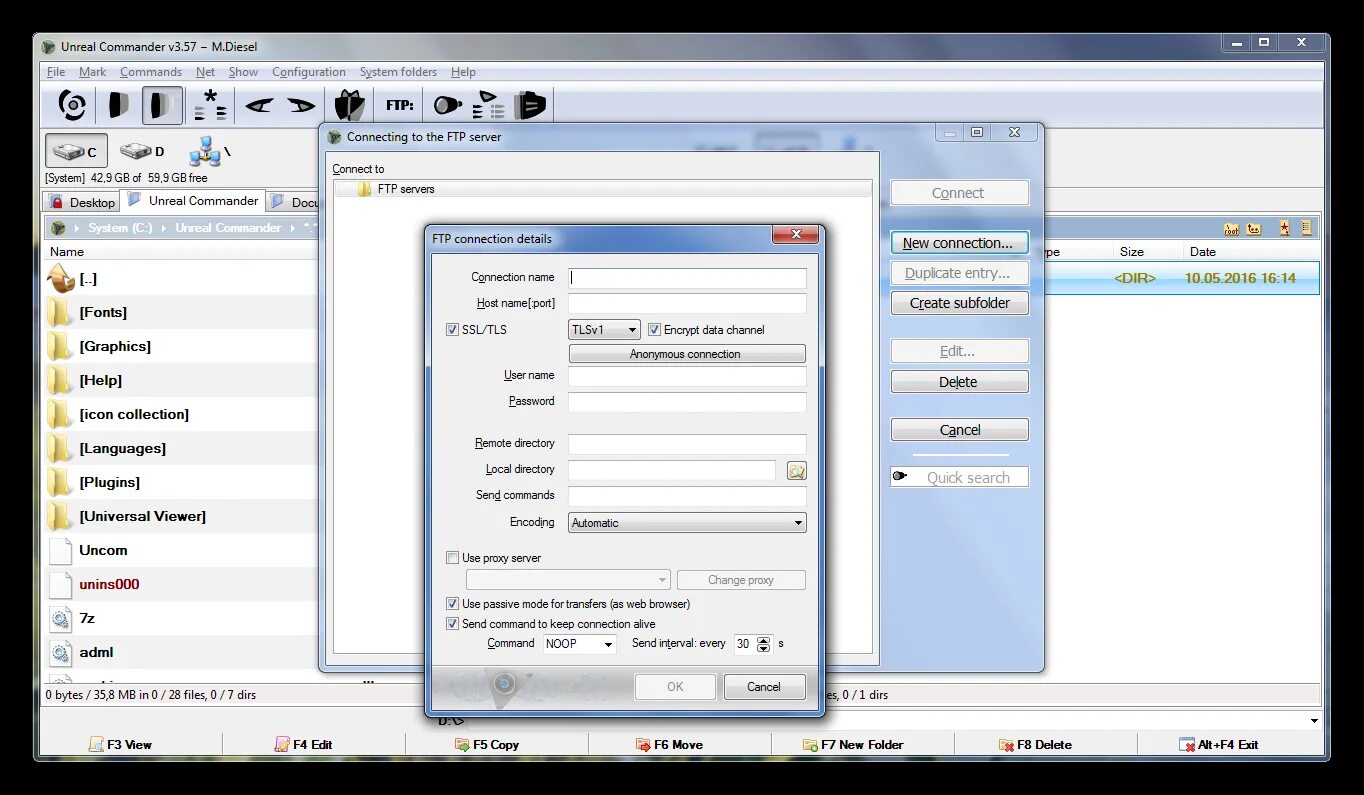Click the Unreal Commander icon in left path bar
The height and width of the screenshot is (795, 1364).
point(60,228)
